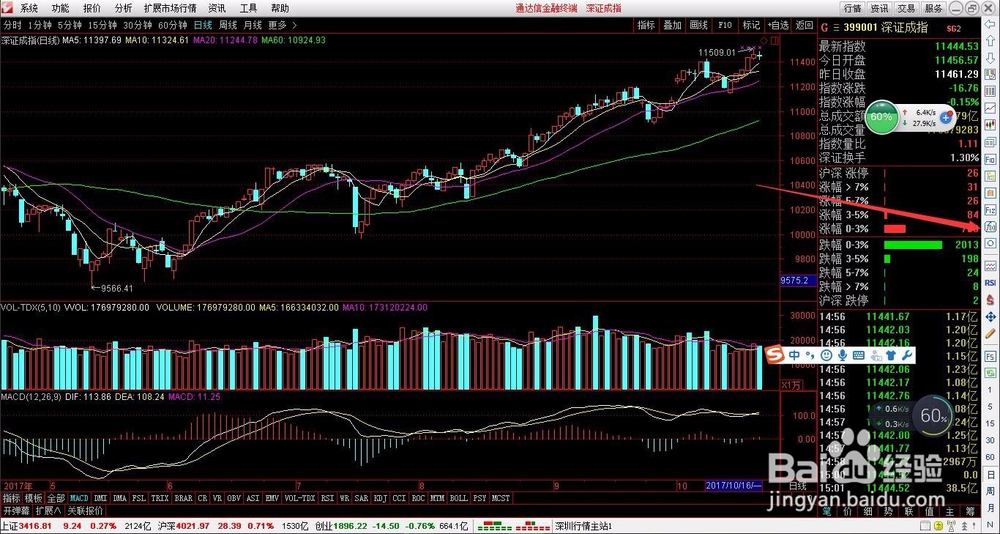Select the pencil drawing tool in sidebar
This screenshot has height=534, width=1000.
pos(992,333)
